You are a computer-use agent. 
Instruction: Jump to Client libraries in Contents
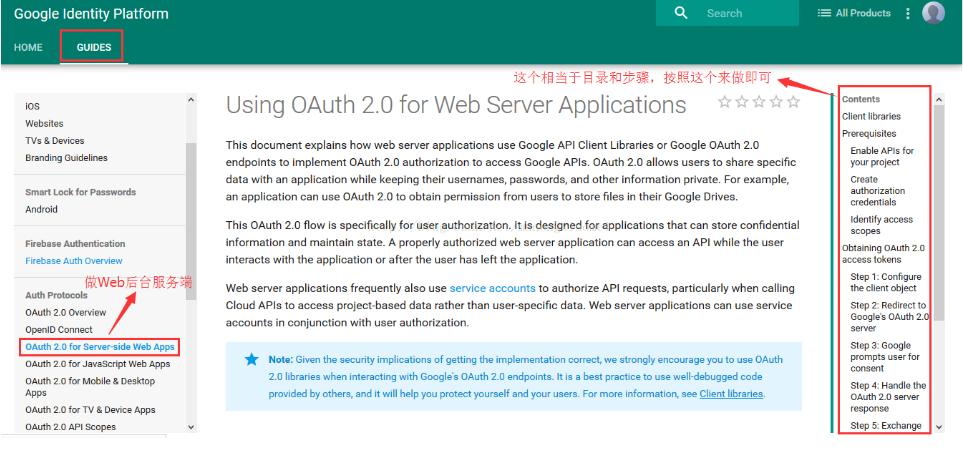pos(871,116)
